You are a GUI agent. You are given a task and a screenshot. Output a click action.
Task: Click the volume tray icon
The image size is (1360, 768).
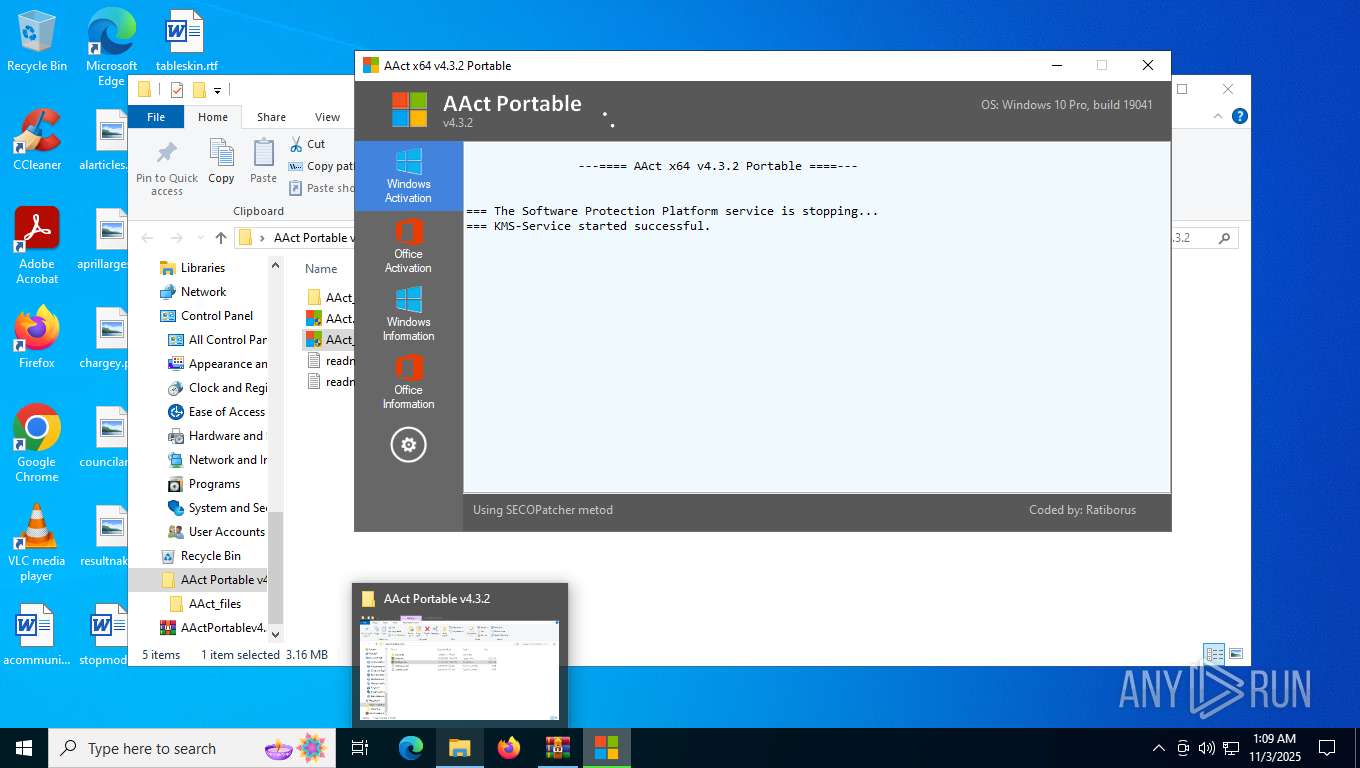pyautogui.click(x=1207, y=748)
